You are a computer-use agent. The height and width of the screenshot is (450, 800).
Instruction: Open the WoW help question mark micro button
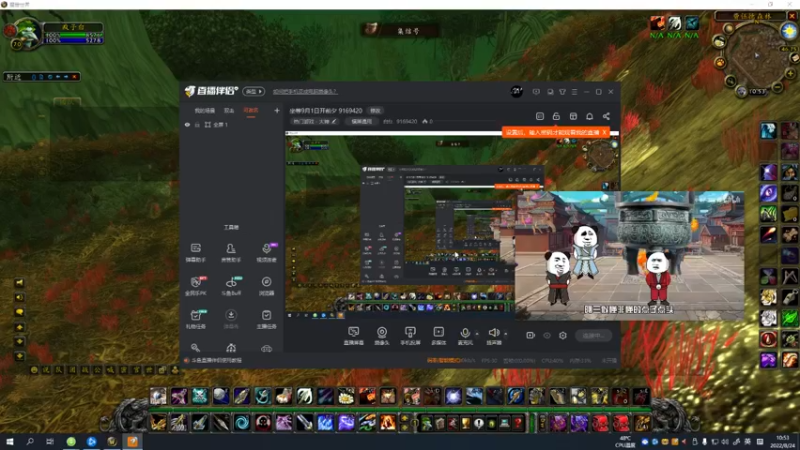click(518, 423)
